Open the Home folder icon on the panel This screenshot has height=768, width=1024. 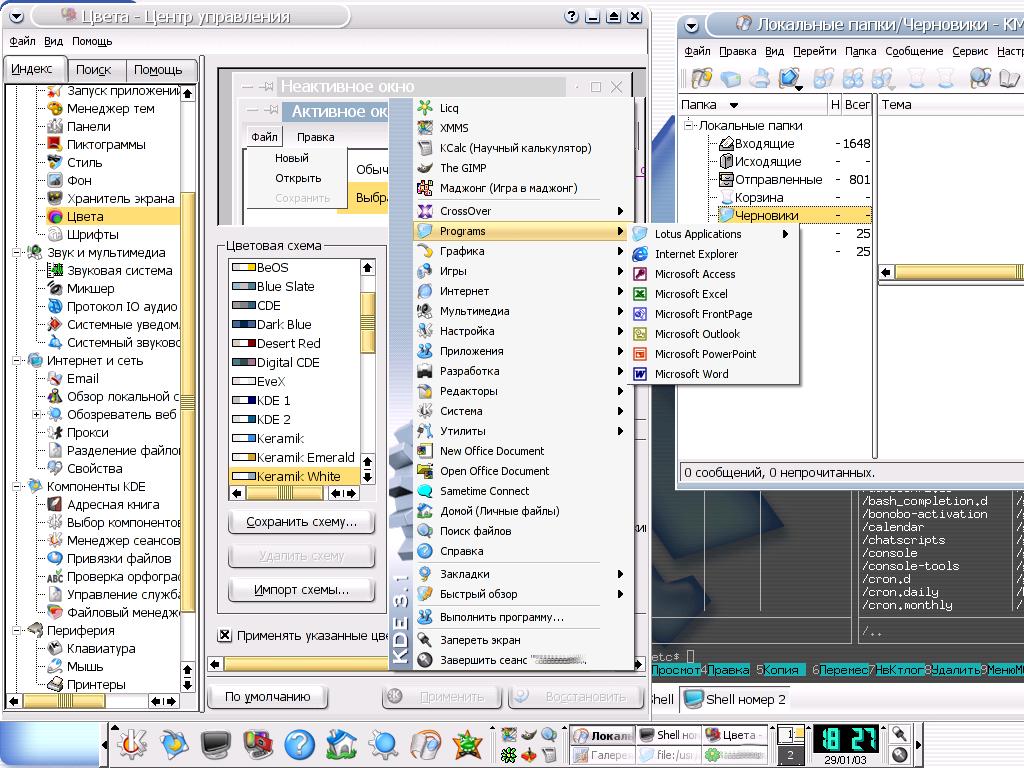pos(342,744)
